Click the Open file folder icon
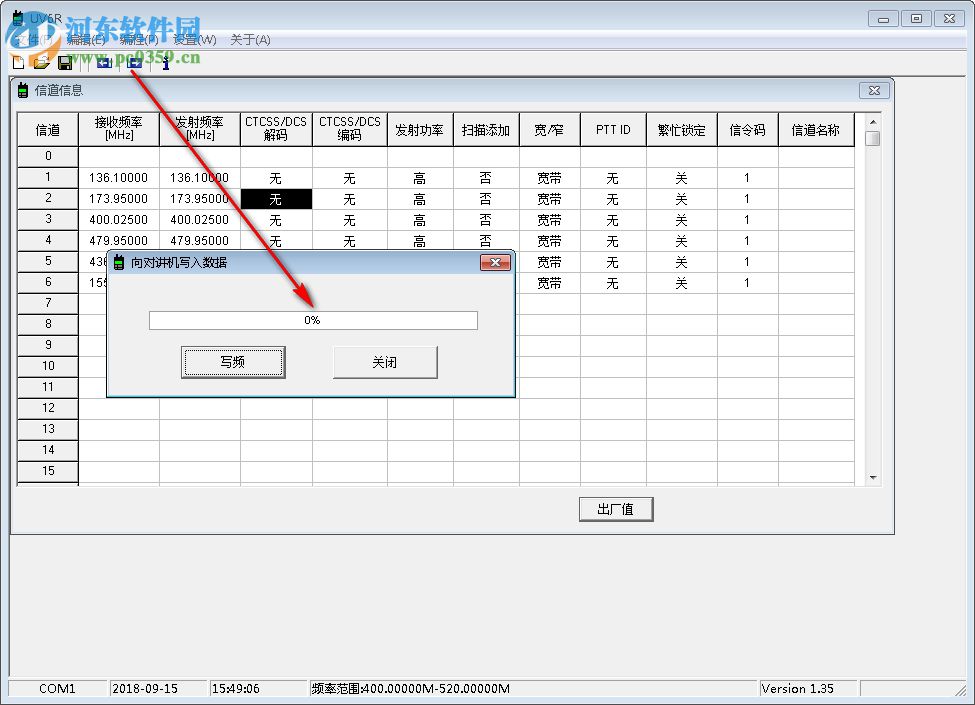 (x=42, y=62)
